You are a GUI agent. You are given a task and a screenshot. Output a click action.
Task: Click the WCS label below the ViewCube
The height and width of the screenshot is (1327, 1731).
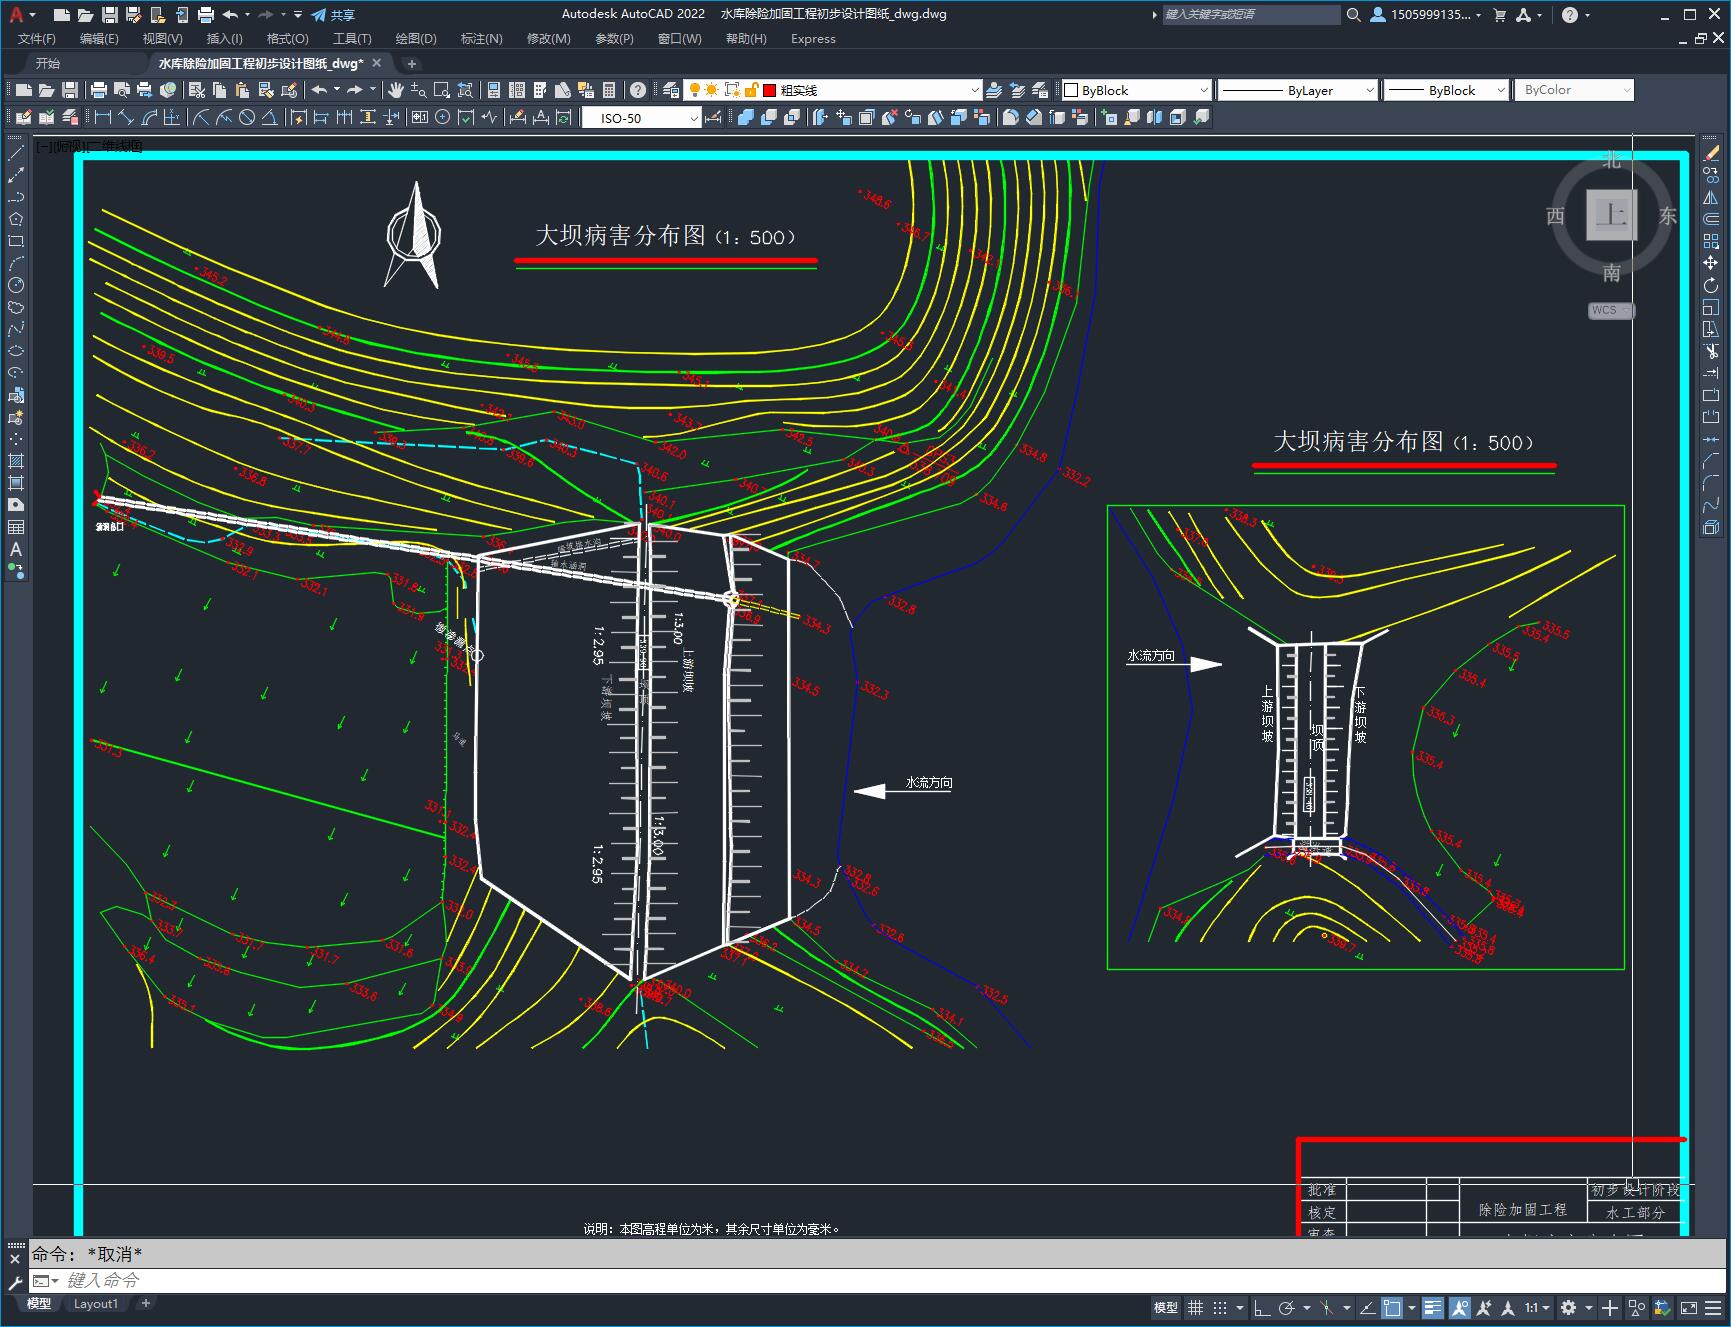point(1606,310)
